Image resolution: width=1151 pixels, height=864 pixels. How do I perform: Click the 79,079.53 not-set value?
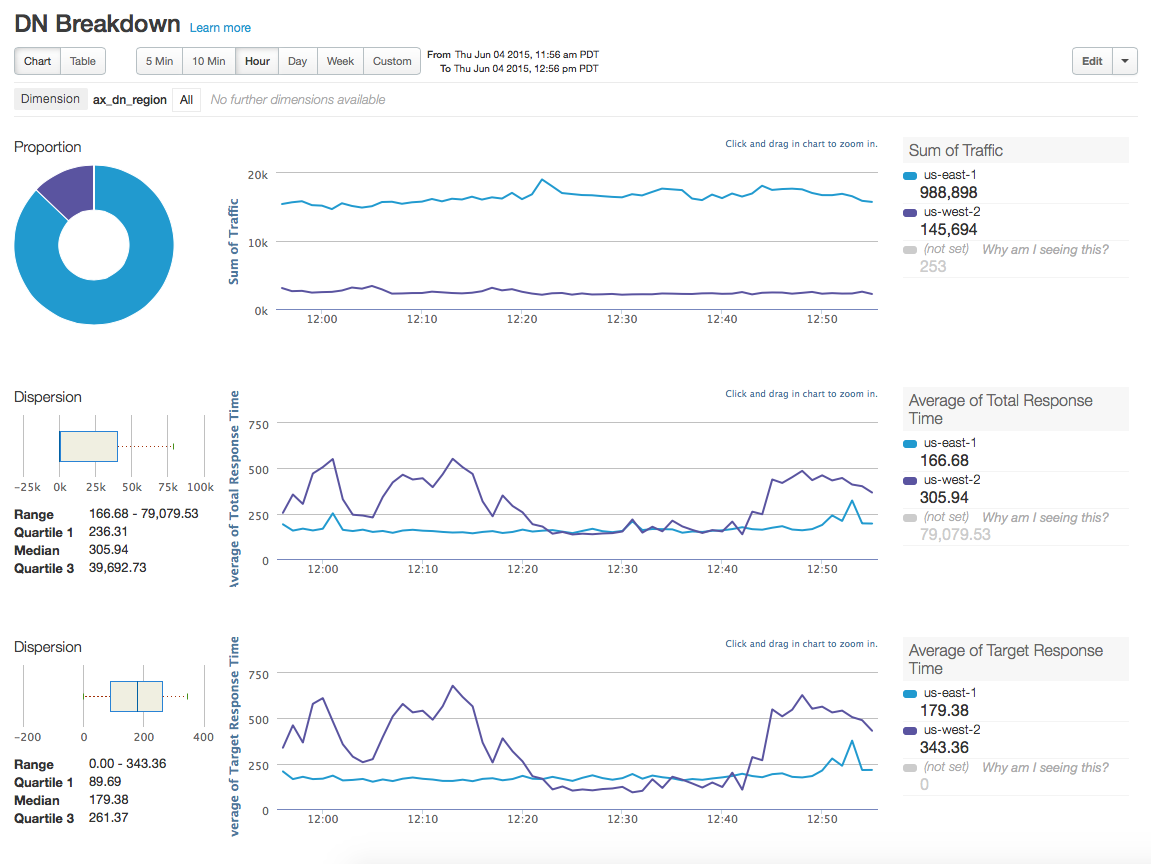coord(955,534)
